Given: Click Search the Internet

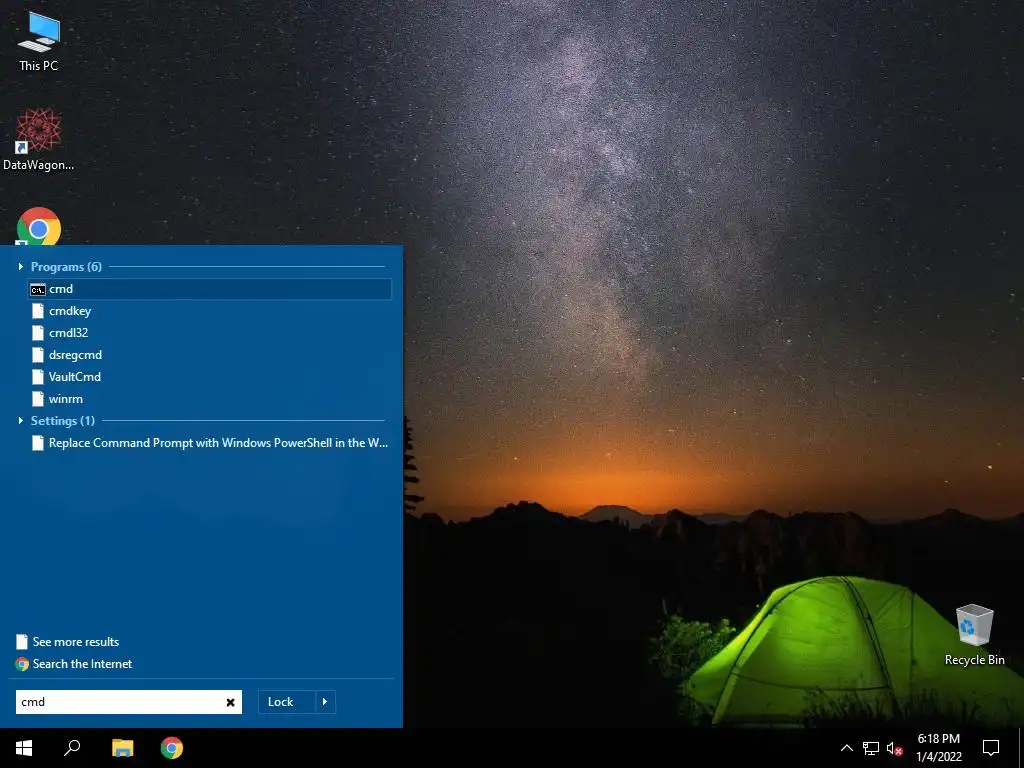Looking at the screenshot, I should 82,664.
